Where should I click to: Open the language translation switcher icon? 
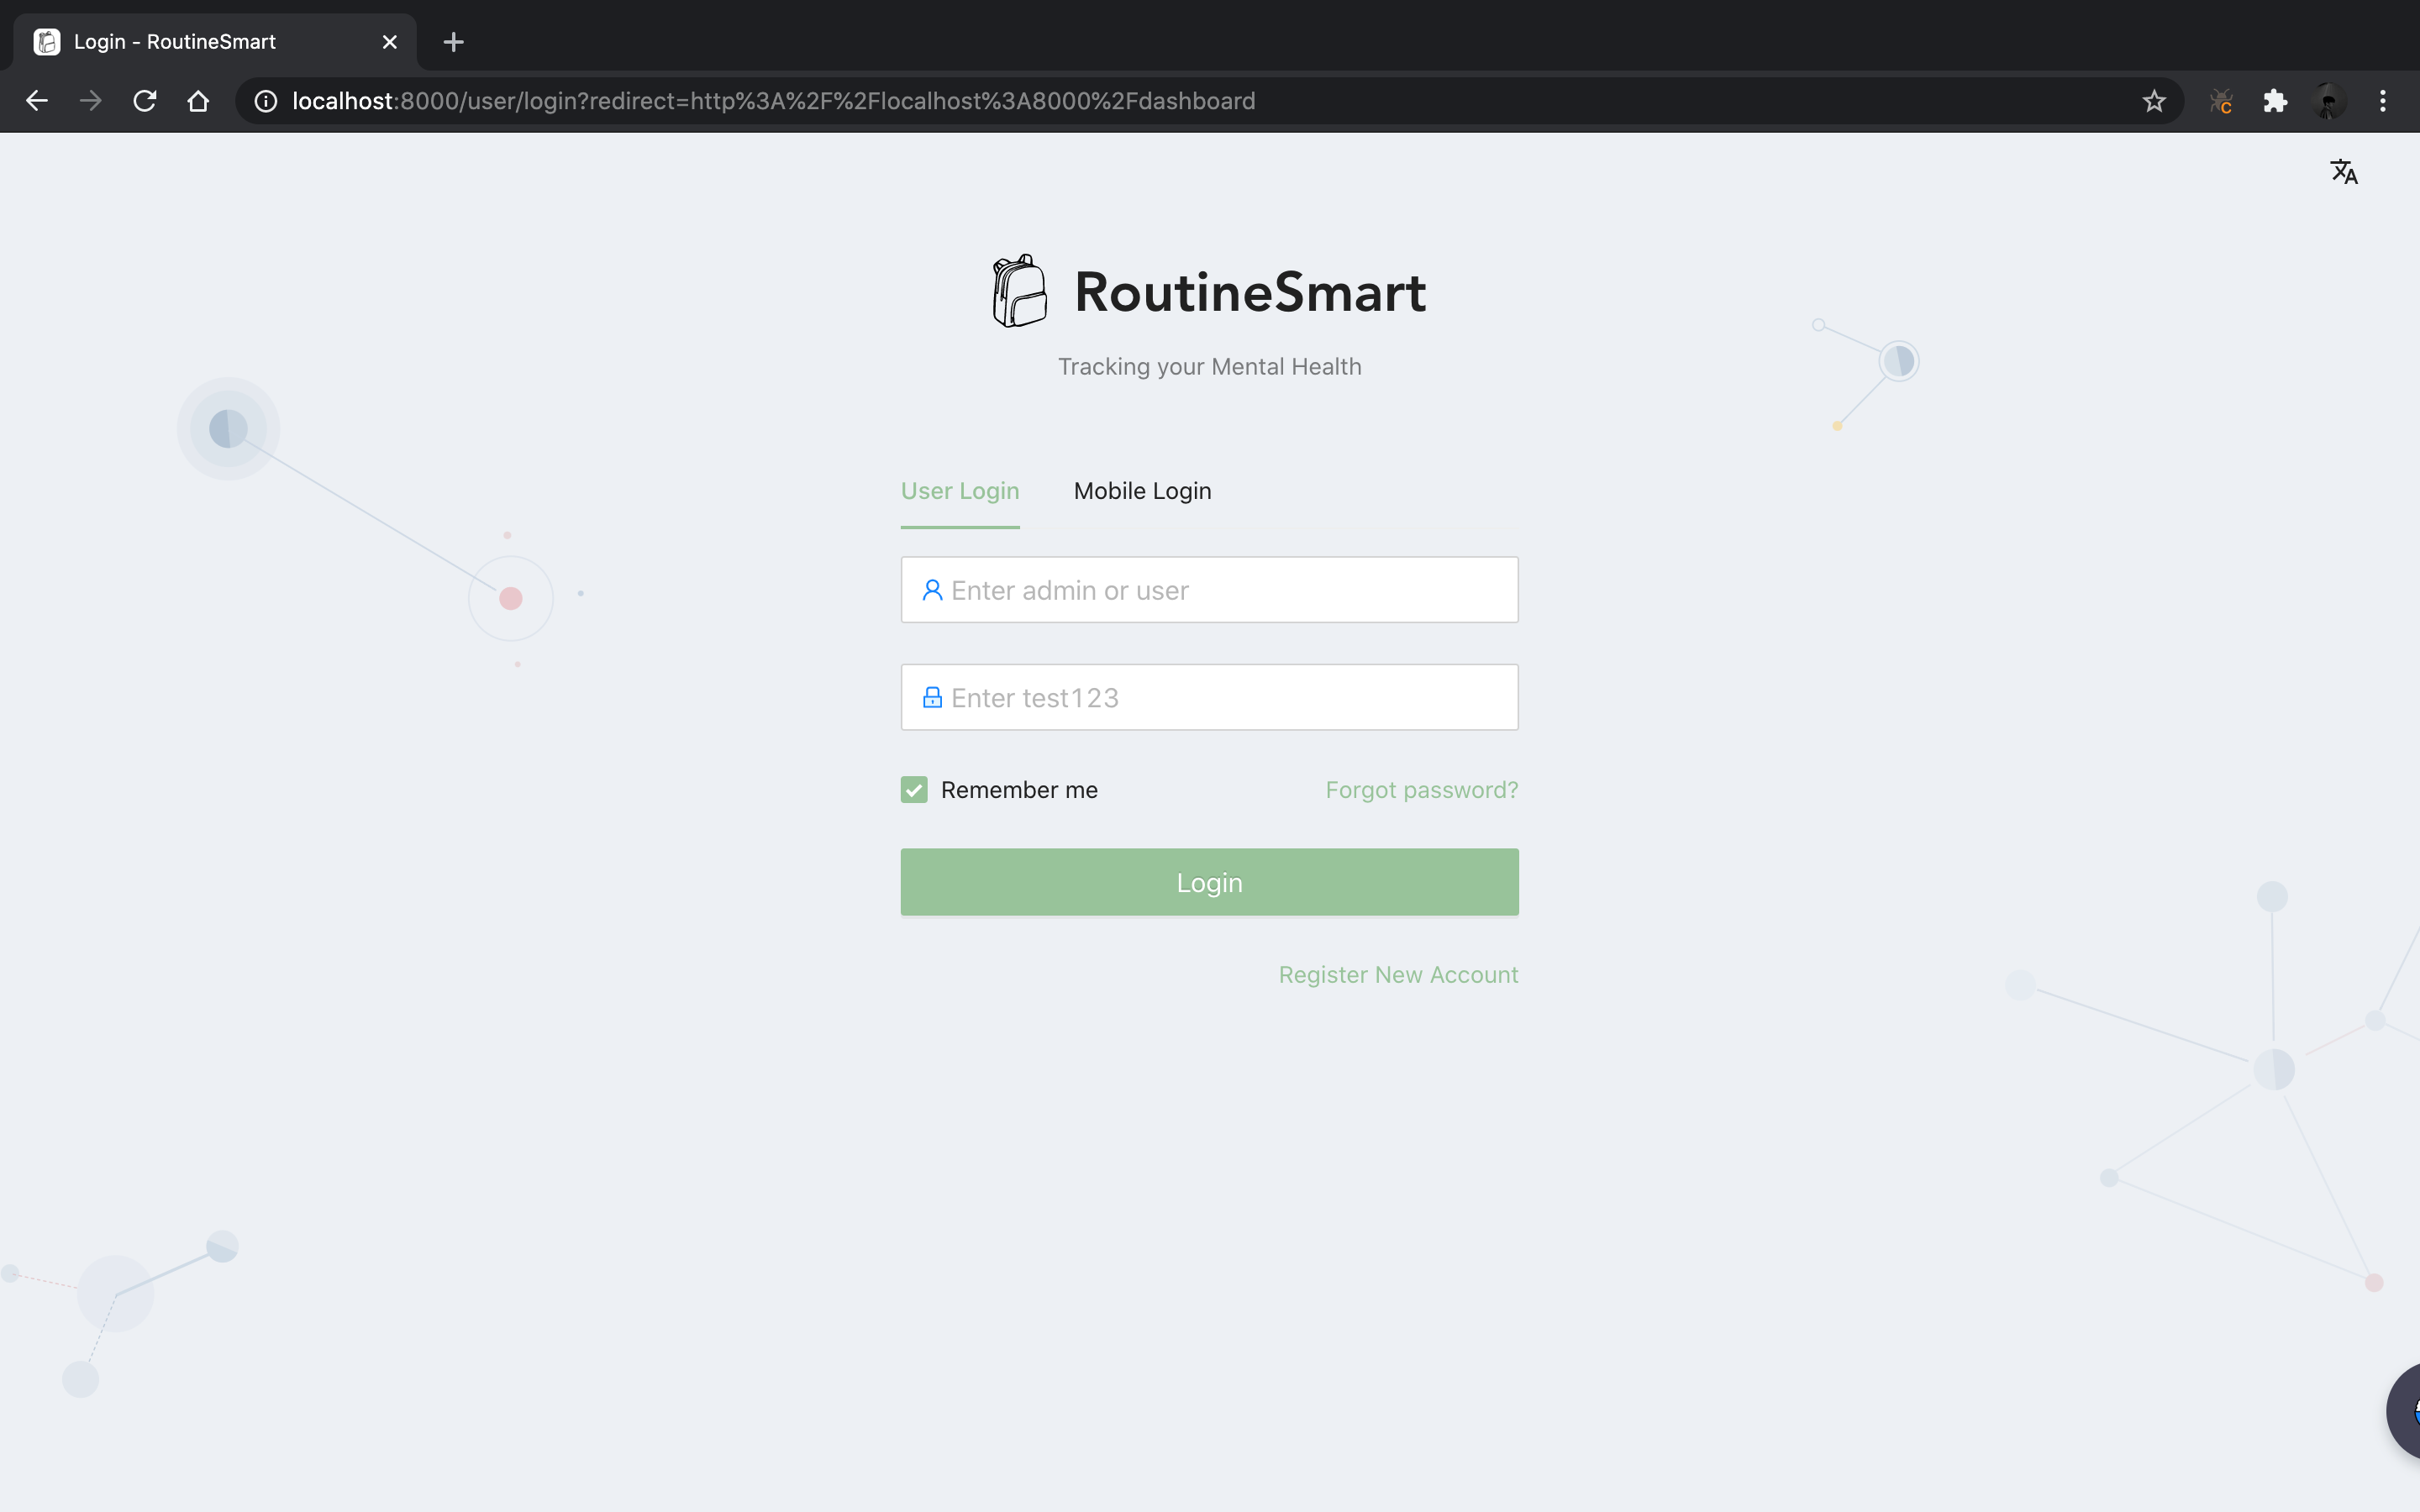click(2343, 172)
